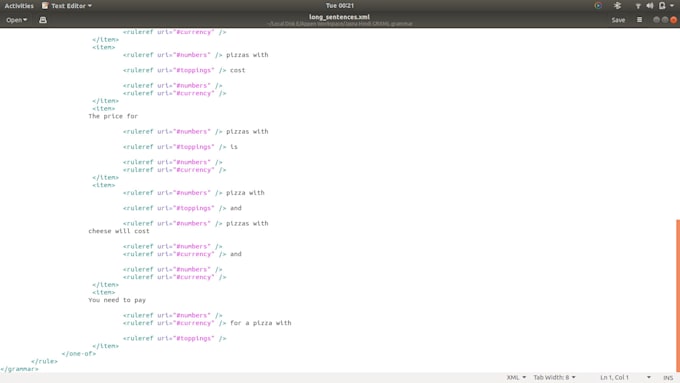This screenshot has width=680, height=383.
Task: Click the text 'for a pizza with'
Action: (x=261, y=323)
